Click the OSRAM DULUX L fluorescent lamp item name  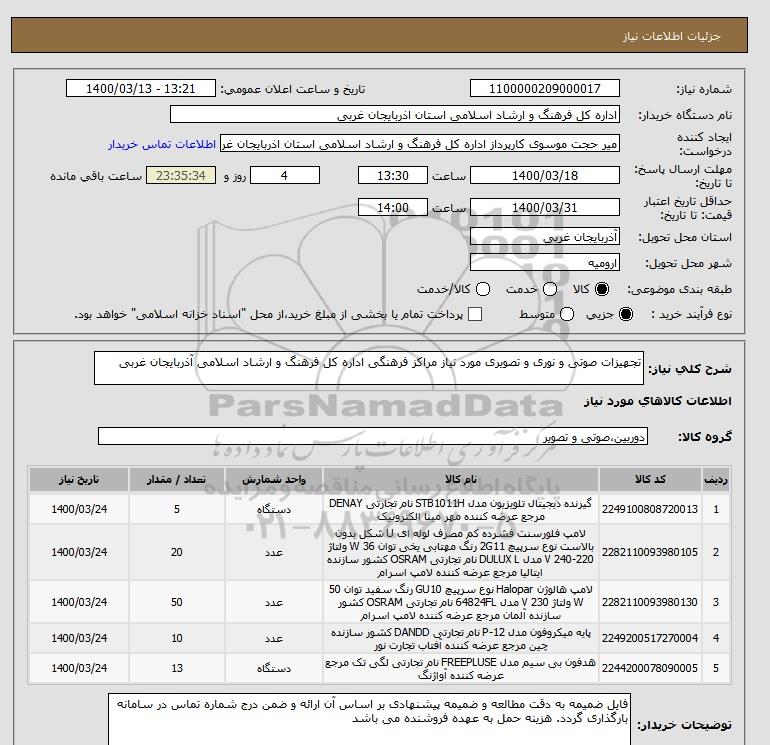461,552
